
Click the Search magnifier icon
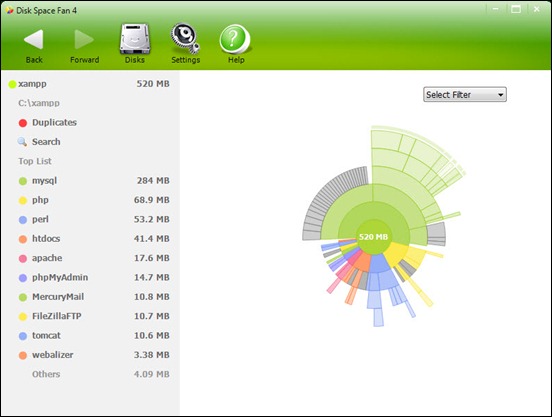[x=22, y=142]
